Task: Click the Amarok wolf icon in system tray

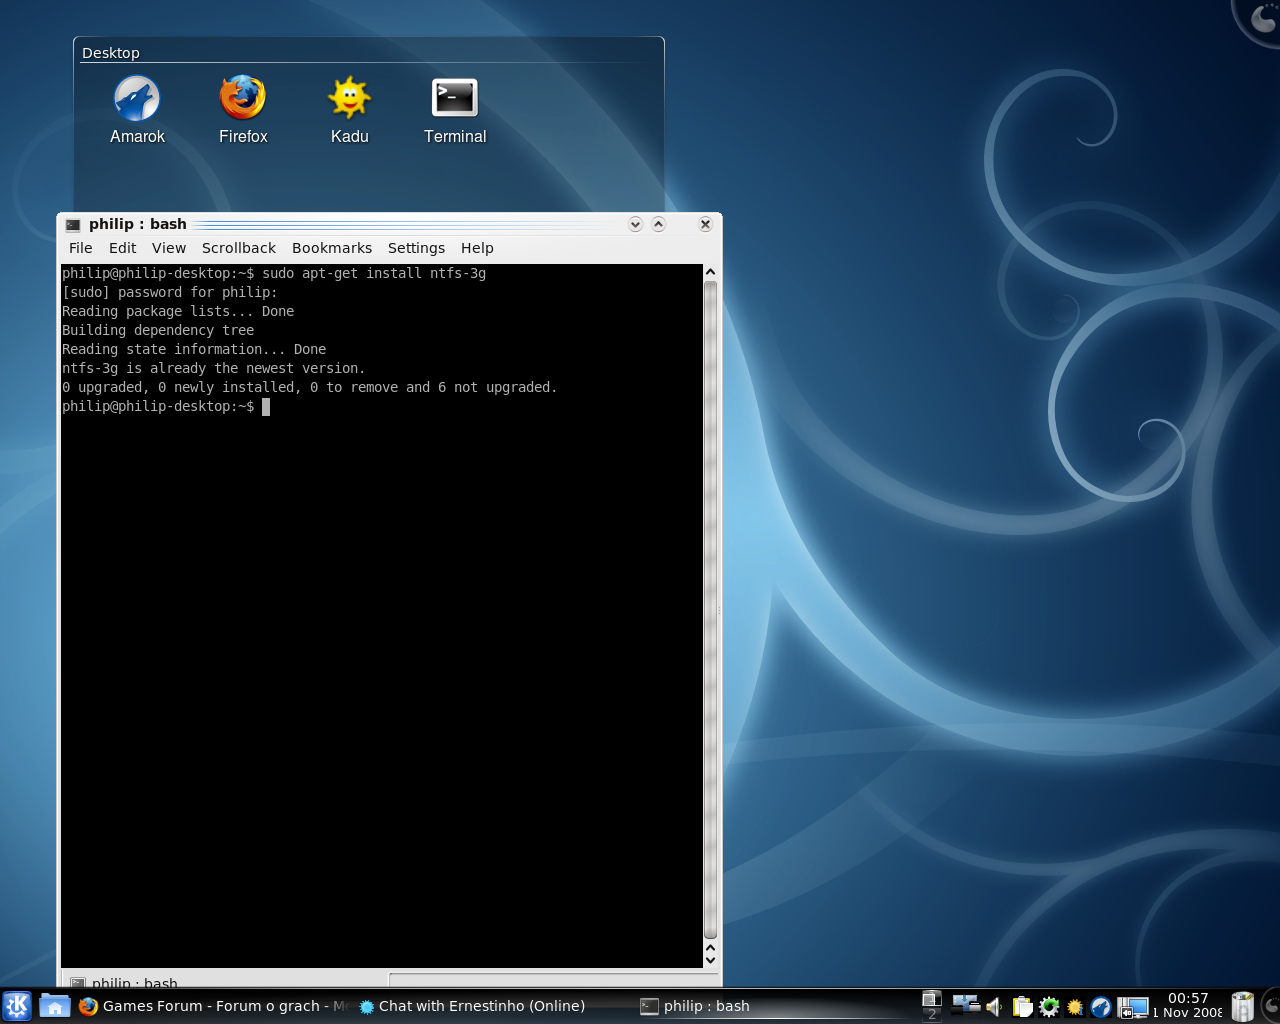Action: pos(1101,1007)
